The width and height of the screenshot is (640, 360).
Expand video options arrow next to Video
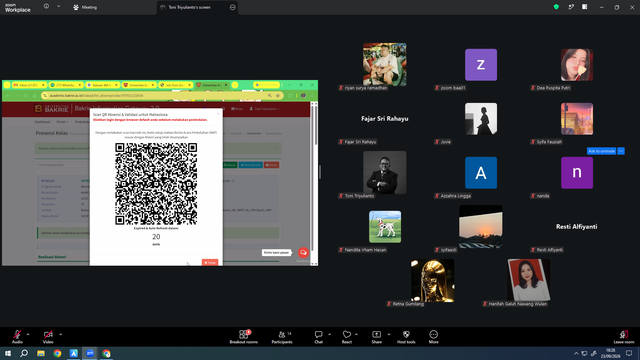point(60,334)
